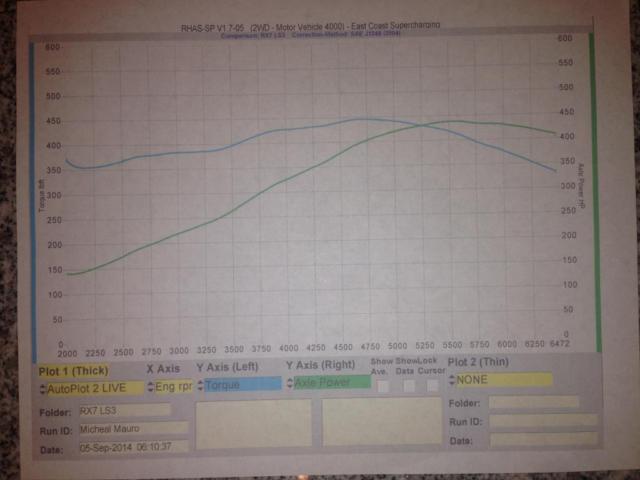Image resolution: width=640 pixels, height=480 pixels.
Task: Open the Plot 1 AutoPlot 2 LIVE selector
Action: point(95,388)
